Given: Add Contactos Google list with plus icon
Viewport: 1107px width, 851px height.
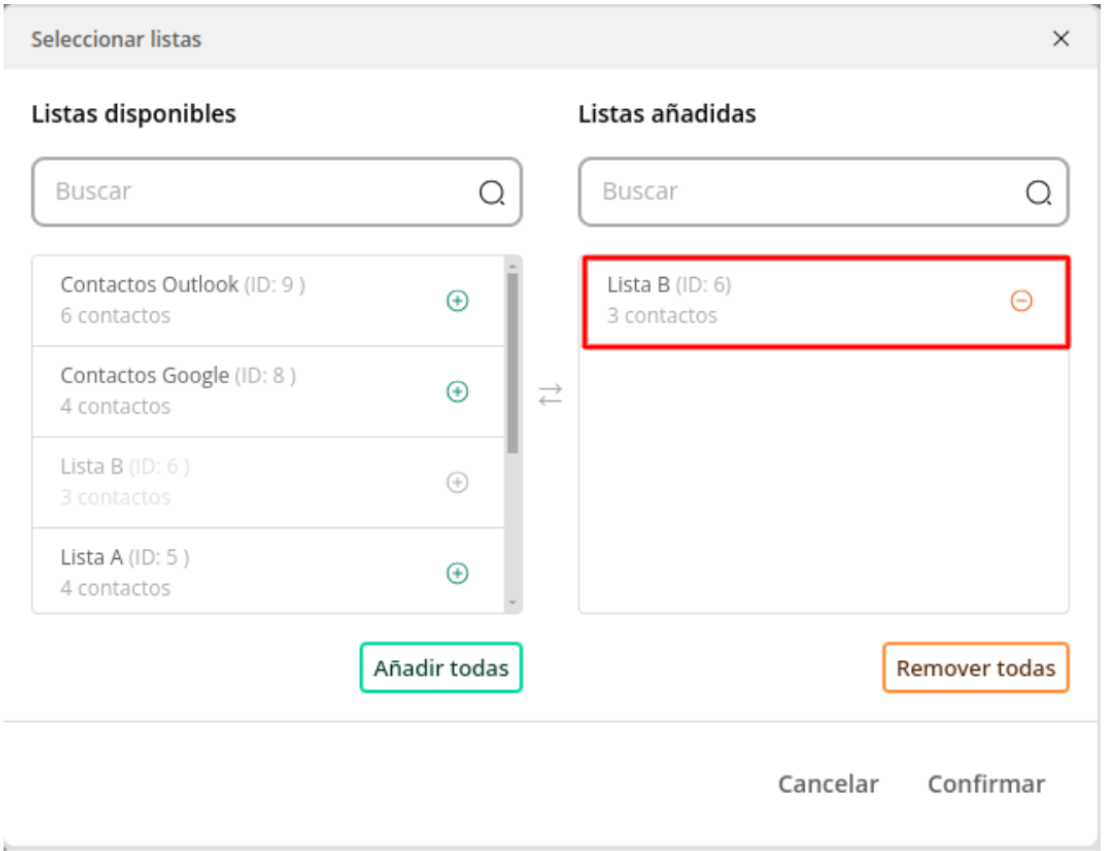Looking at the screenshot, I should coord(457,391).
